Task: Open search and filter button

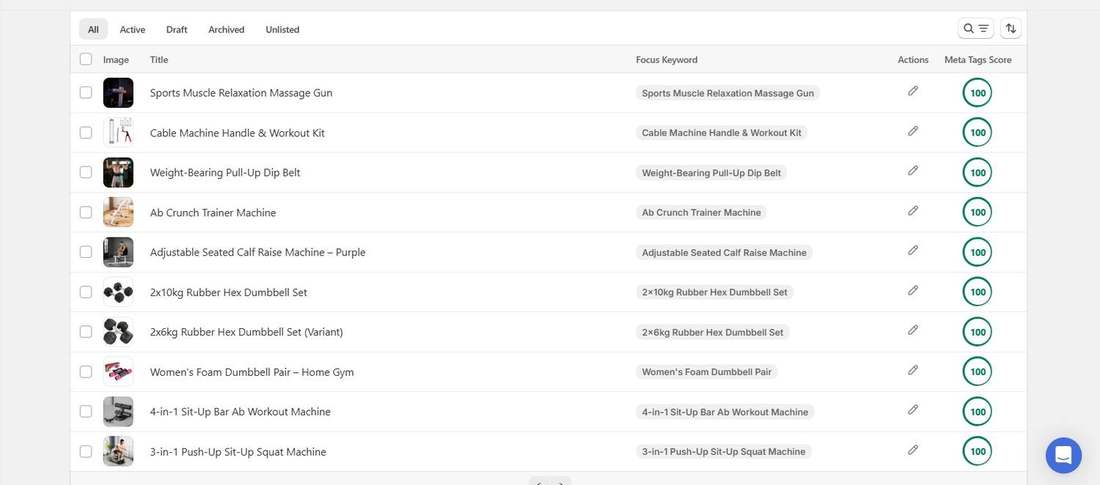Action: click(x=975, y=29)
